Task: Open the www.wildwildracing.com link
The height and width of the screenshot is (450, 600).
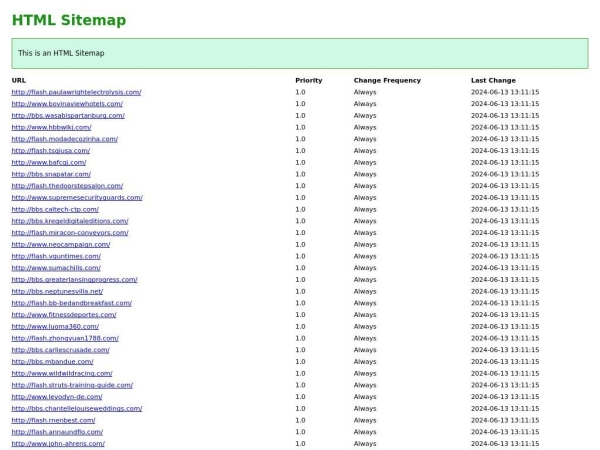Action: tap(62, 373)
